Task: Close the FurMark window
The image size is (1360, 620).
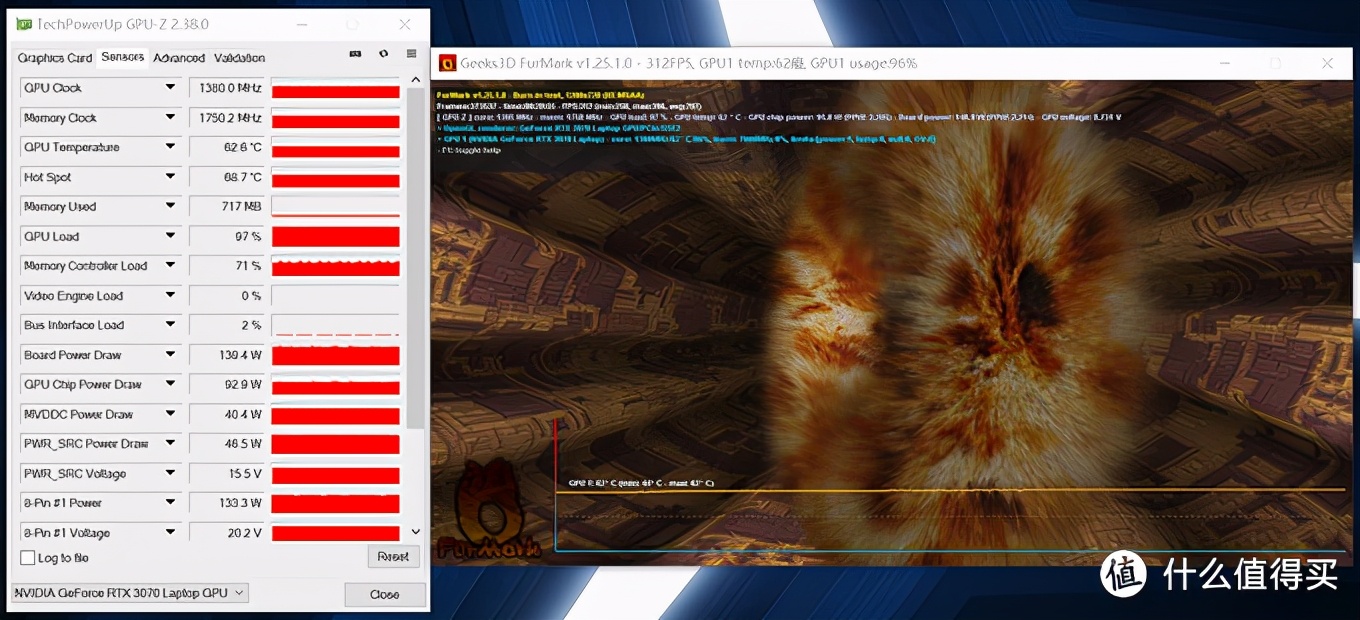Action: click(1327, 63)
